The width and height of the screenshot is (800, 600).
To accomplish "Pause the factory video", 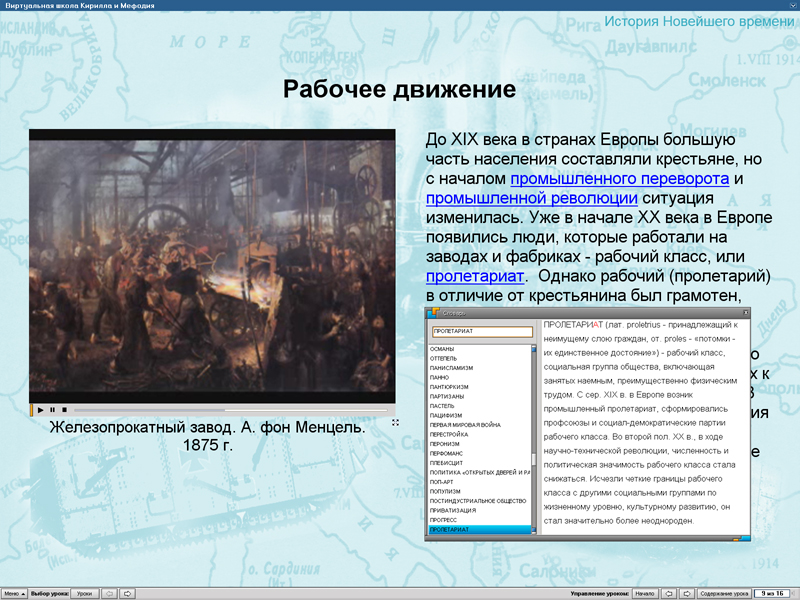I will point(52,410).
